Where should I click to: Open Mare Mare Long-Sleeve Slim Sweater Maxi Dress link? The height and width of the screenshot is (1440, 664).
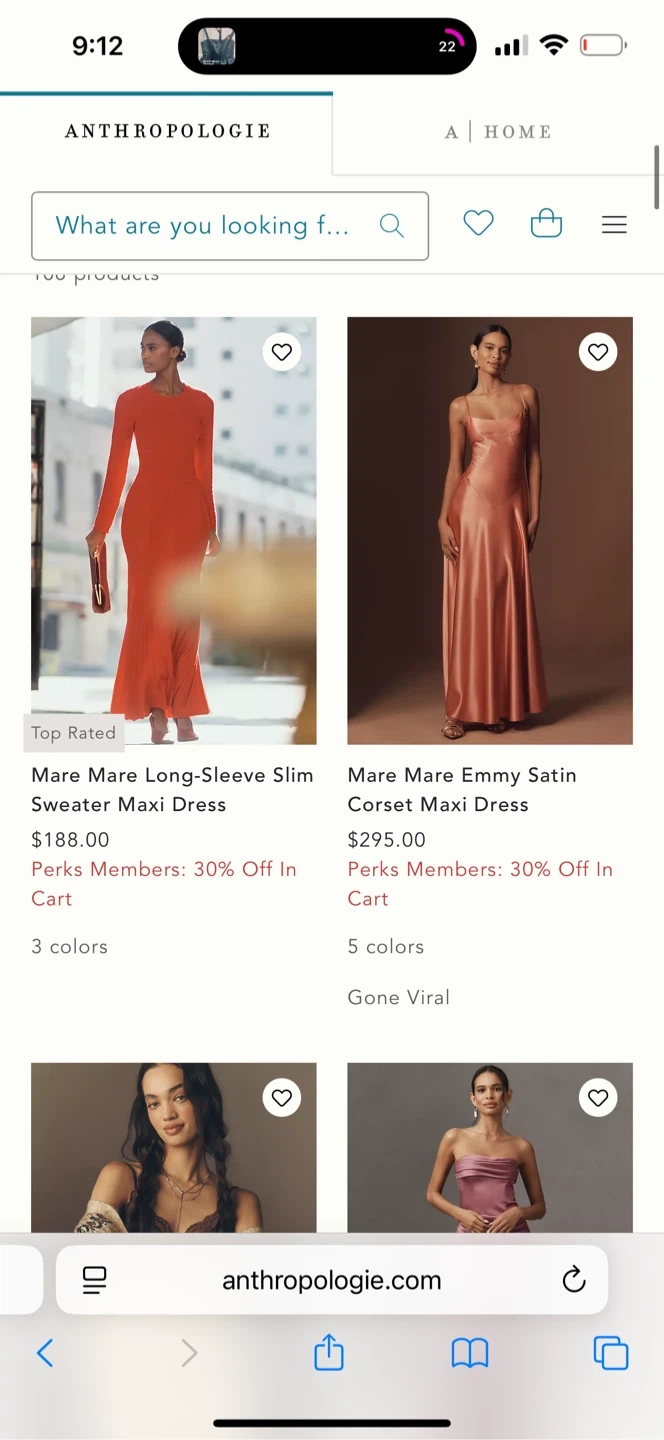[x=172, y=790]
